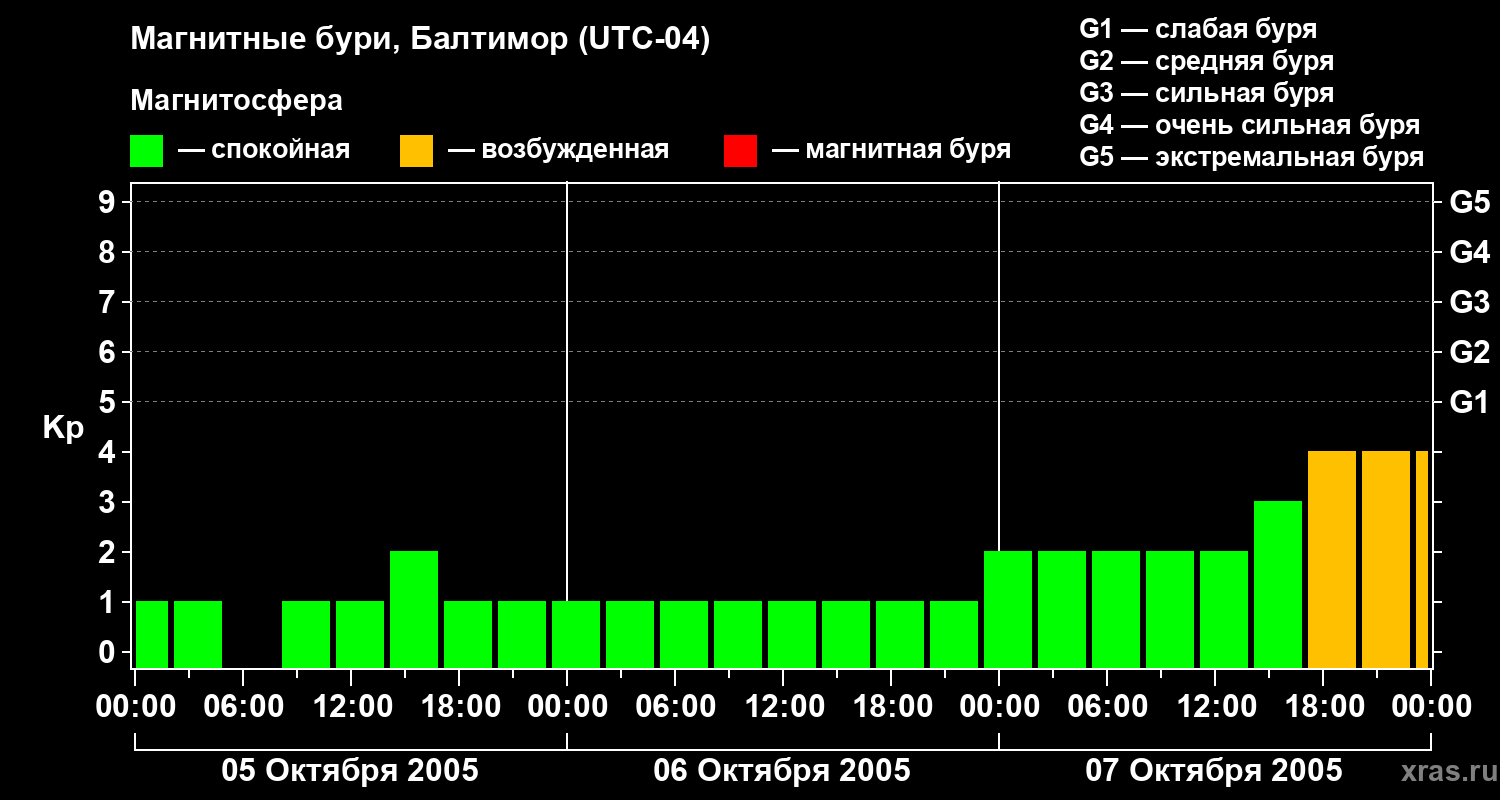Image resolution: width=1500 pixels, height=800 pixels.
Task: Click the Kp axis value 2
Action: click(109, 552)
